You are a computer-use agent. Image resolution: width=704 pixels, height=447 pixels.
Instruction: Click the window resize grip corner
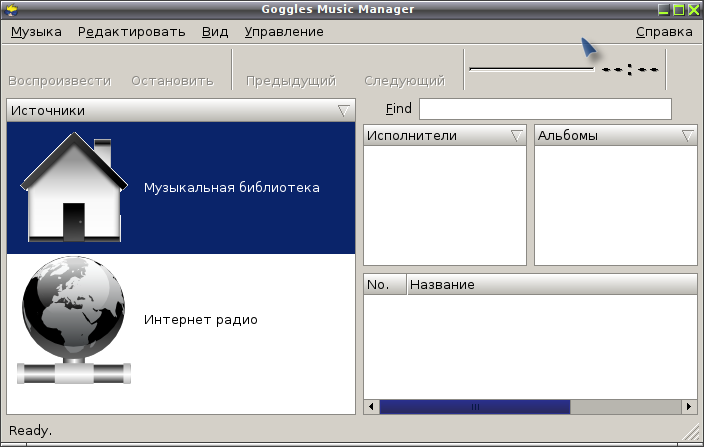click(x=691, y=432)
